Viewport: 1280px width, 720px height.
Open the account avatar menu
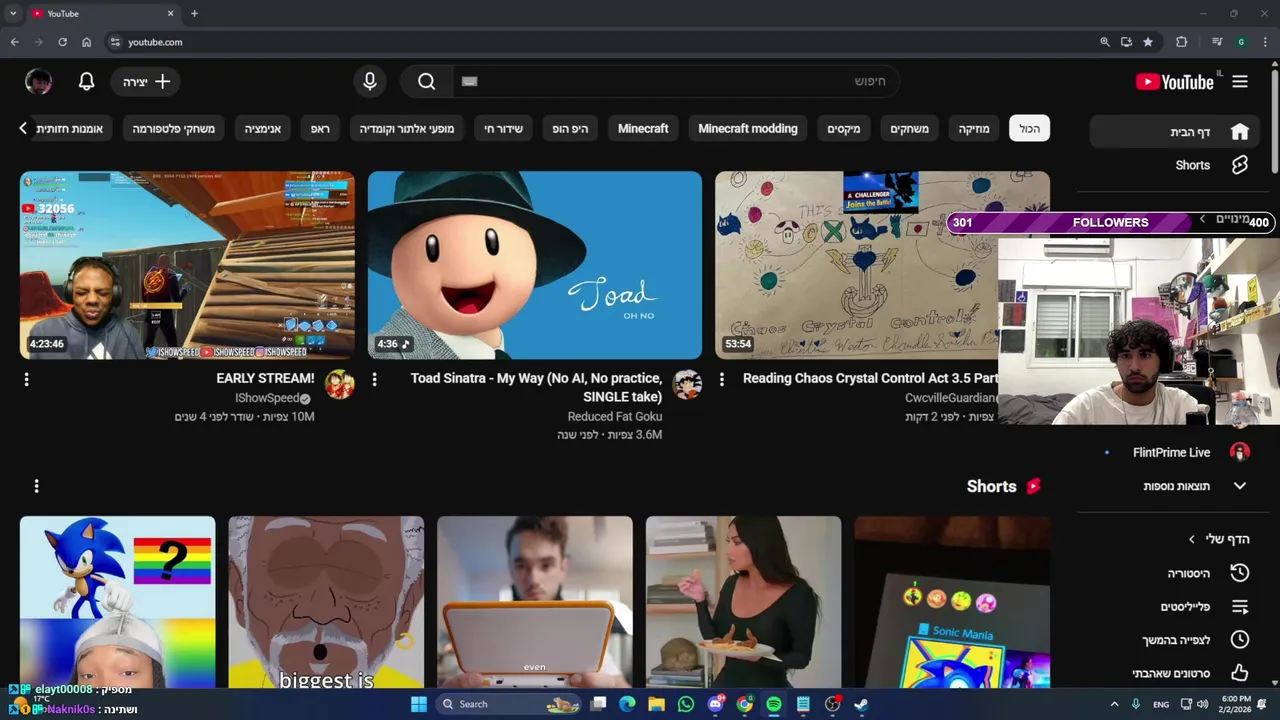pyautogui.click(x=38, y=82)
